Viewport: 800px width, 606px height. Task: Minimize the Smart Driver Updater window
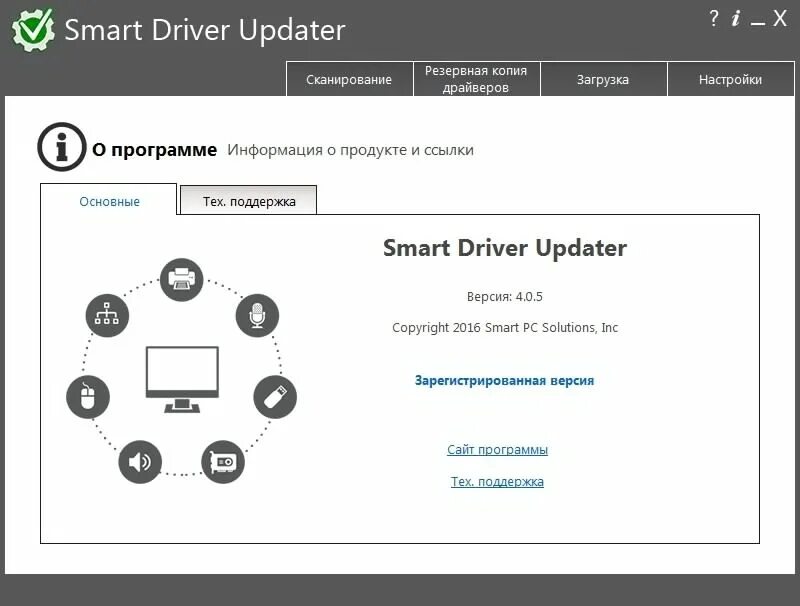click(x=758, y=23)
